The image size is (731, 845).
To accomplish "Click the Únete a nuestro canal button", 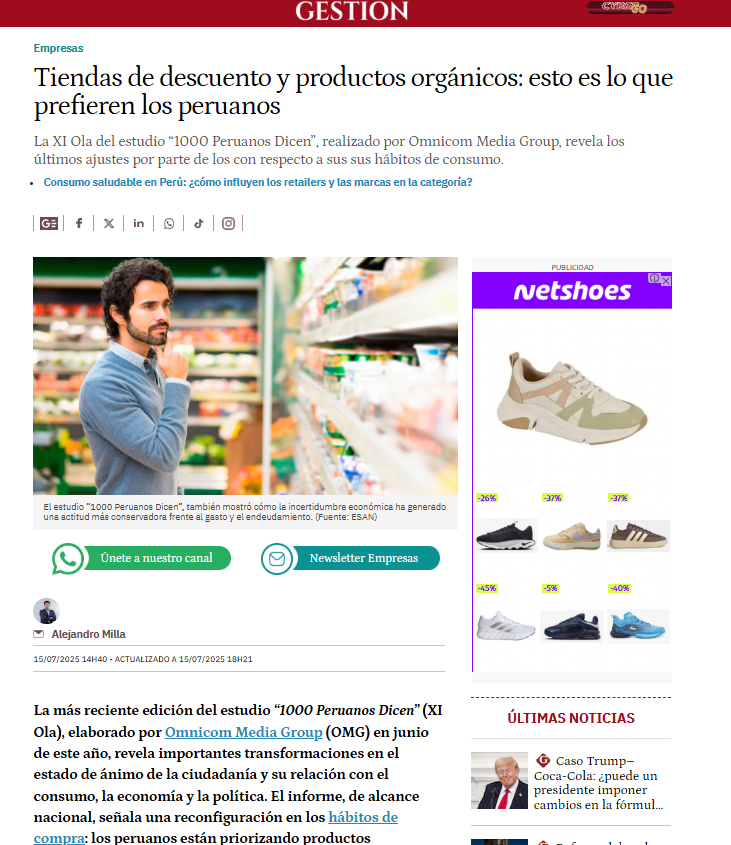I will (x=141, y=558).
